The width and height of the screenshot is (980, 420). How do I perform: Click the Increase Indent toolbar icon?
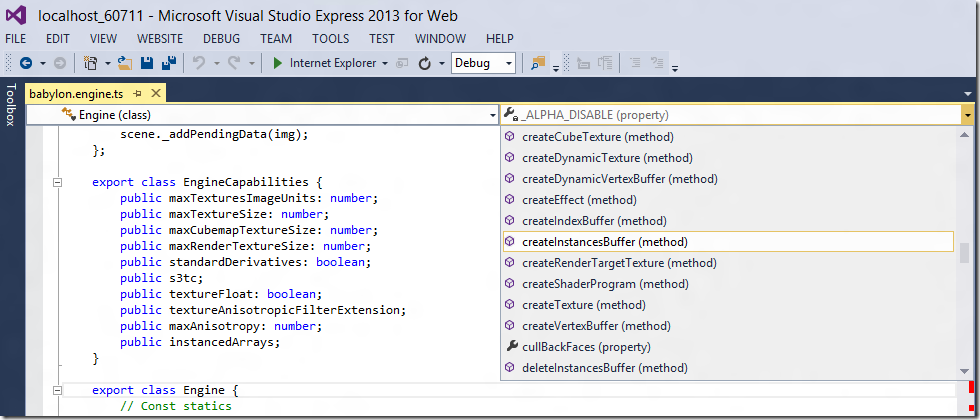pos(604,63)
